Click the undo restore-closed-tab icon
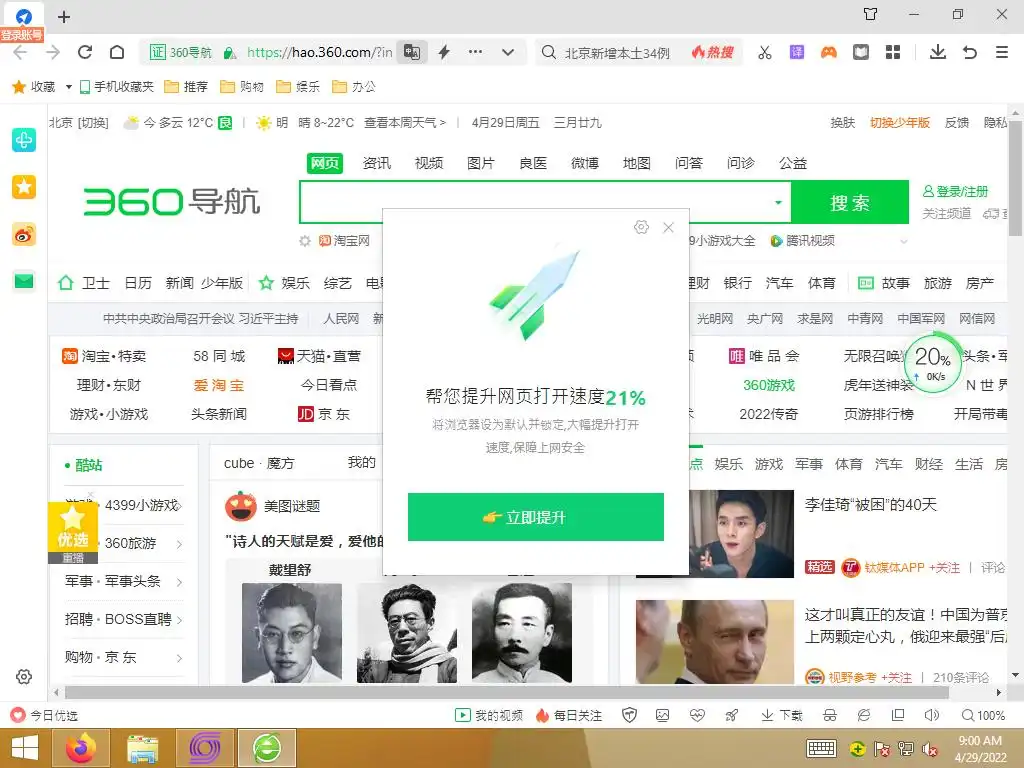This screenshot has height=768, width=1024. point(970,52)
